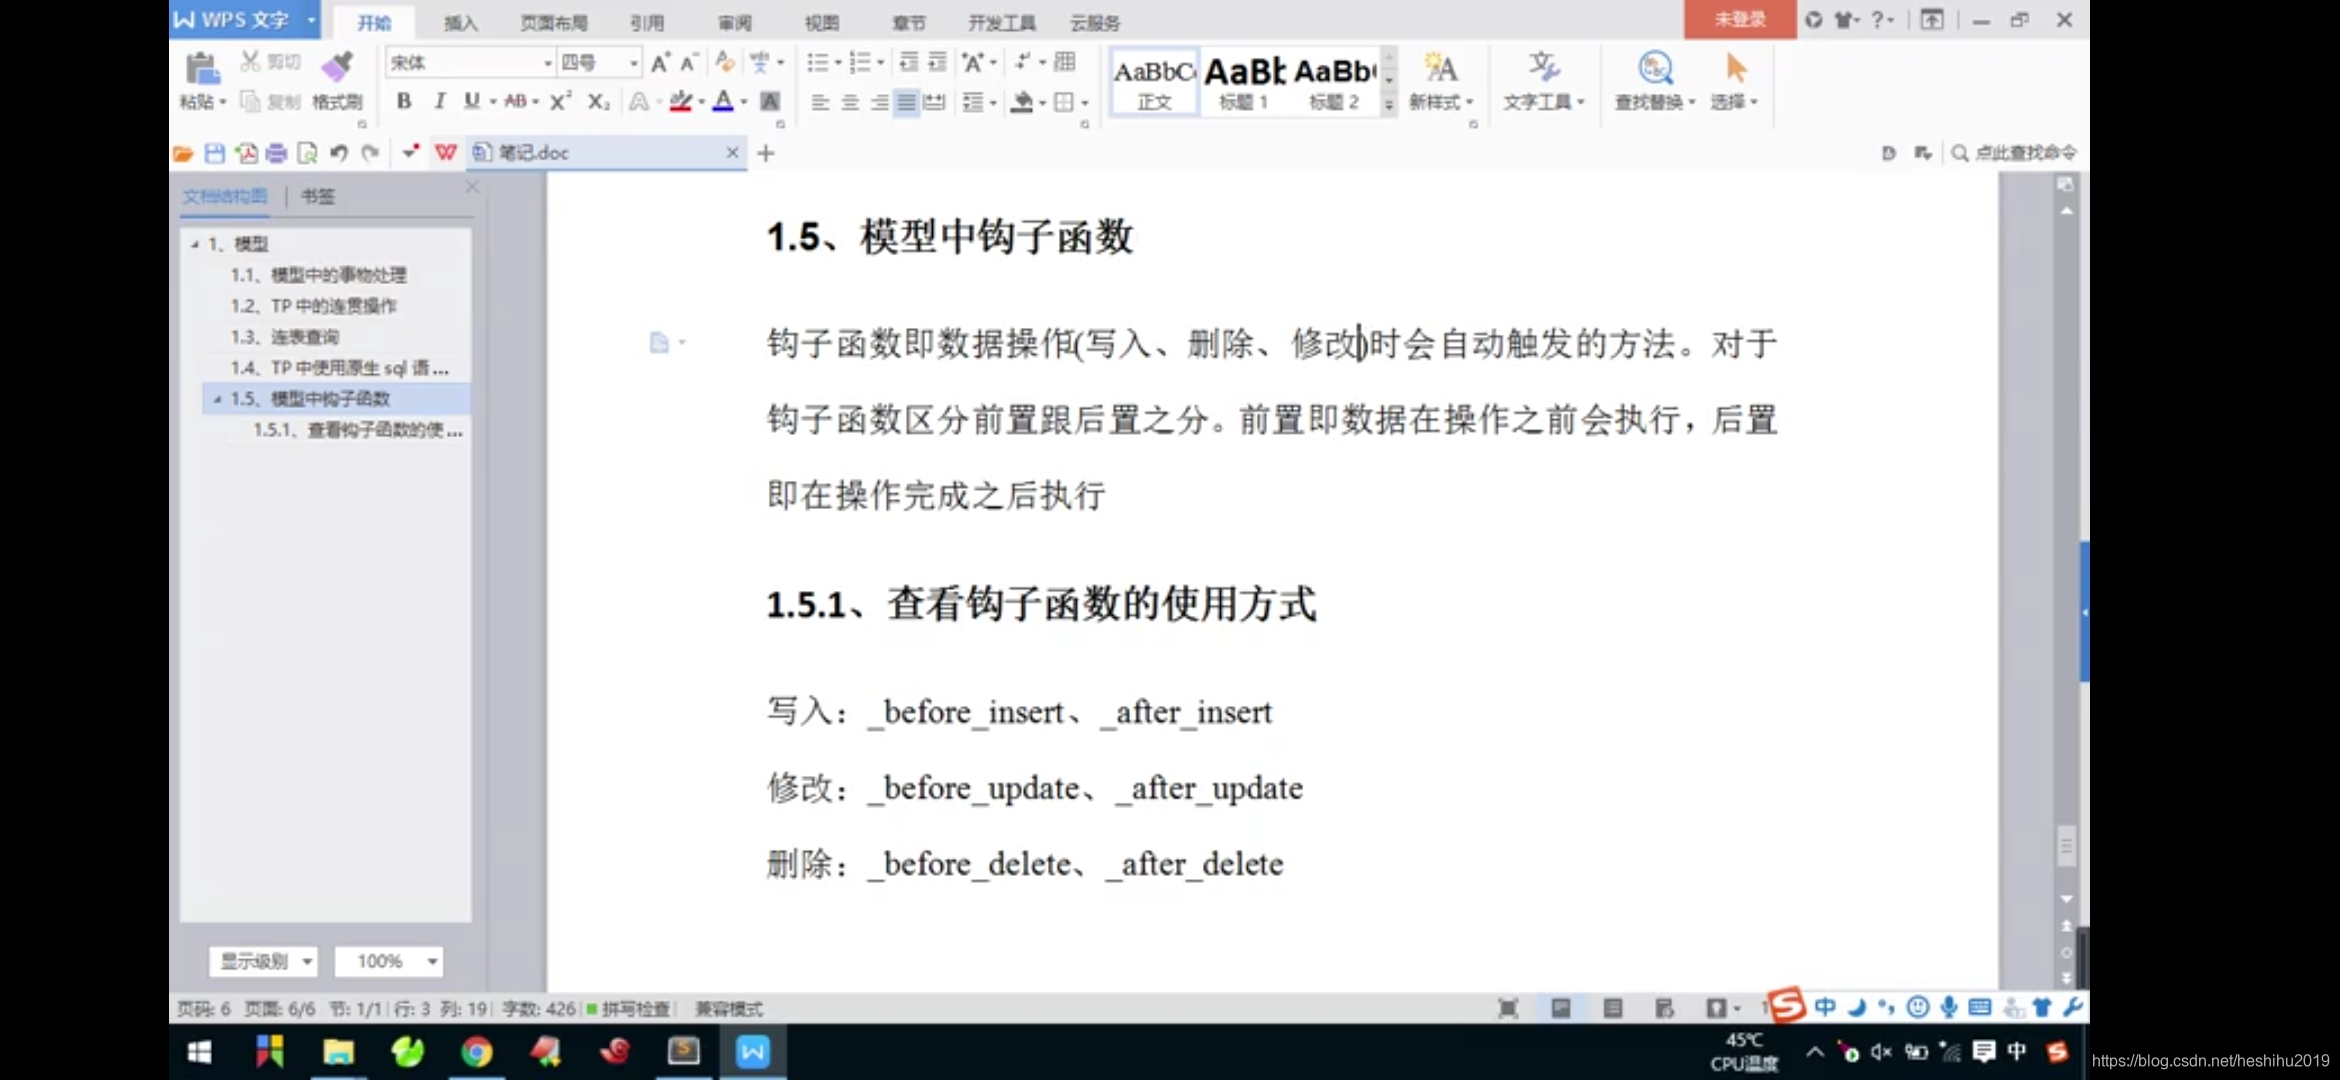Select the Format Painter brush
The image size is (2340, 1080).
tap(337, 68)
